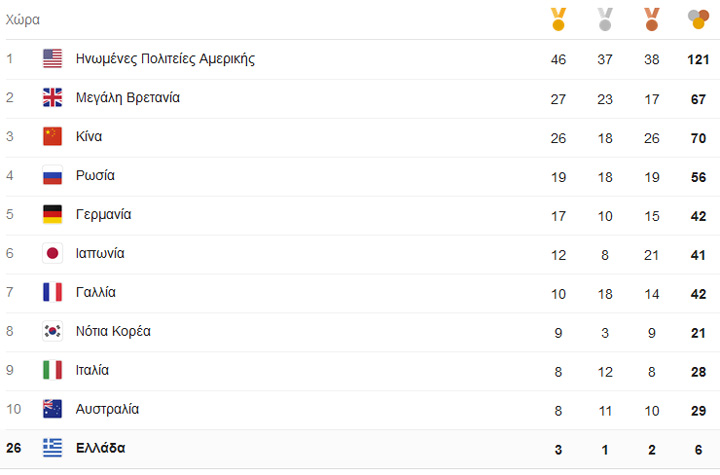
Task: Click the Japan flag icon
Action: [x=53, y=254]
